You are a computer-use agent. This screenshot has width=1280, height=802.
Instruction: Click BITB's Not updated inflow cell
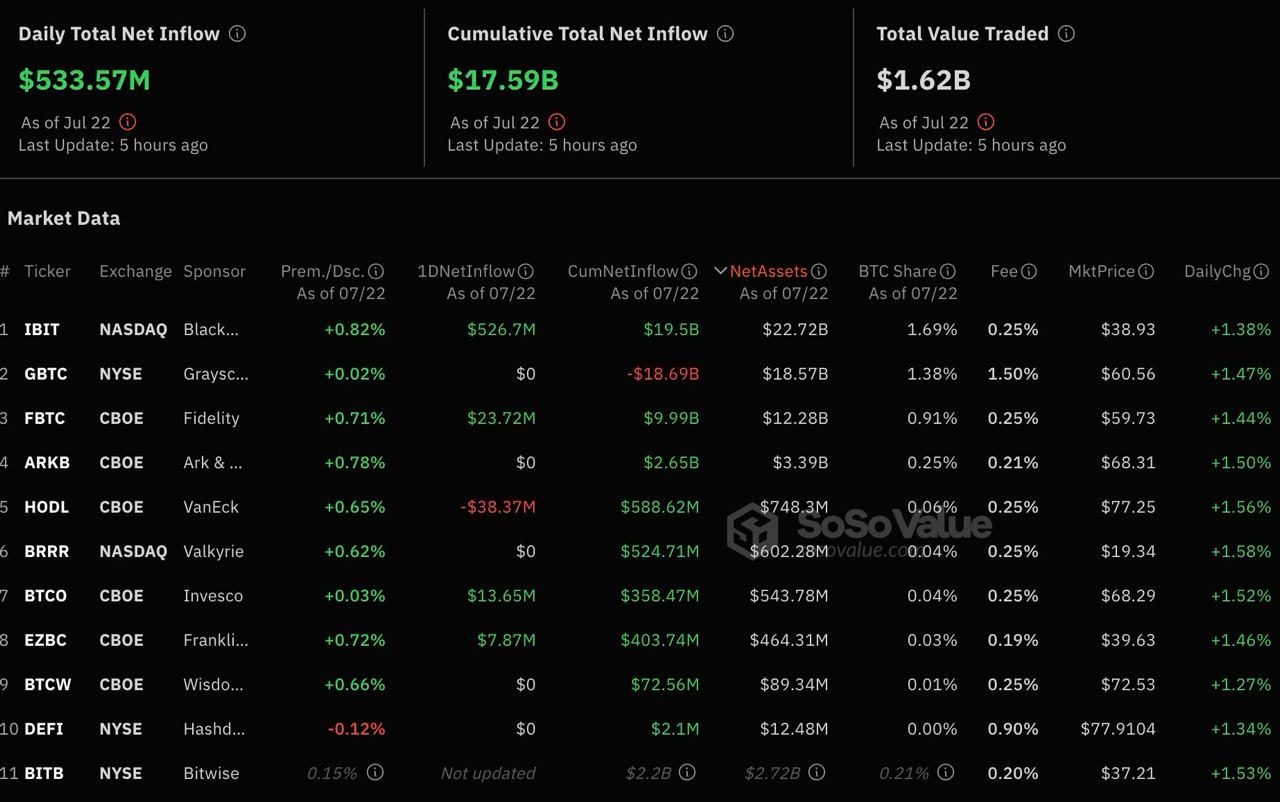tap(488, 773)
